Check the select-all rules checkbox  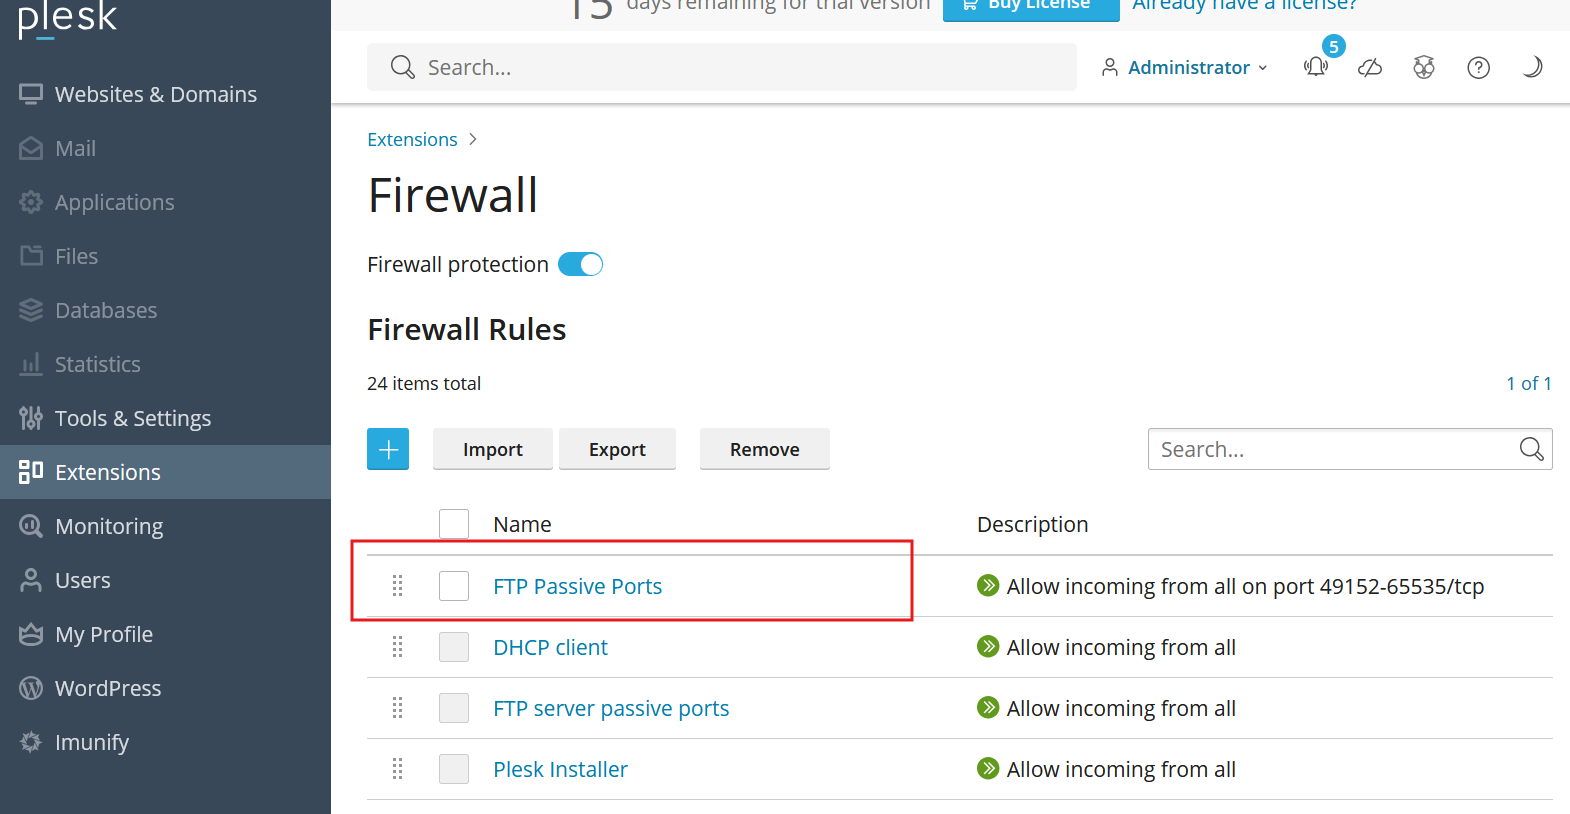coord(454,524)
